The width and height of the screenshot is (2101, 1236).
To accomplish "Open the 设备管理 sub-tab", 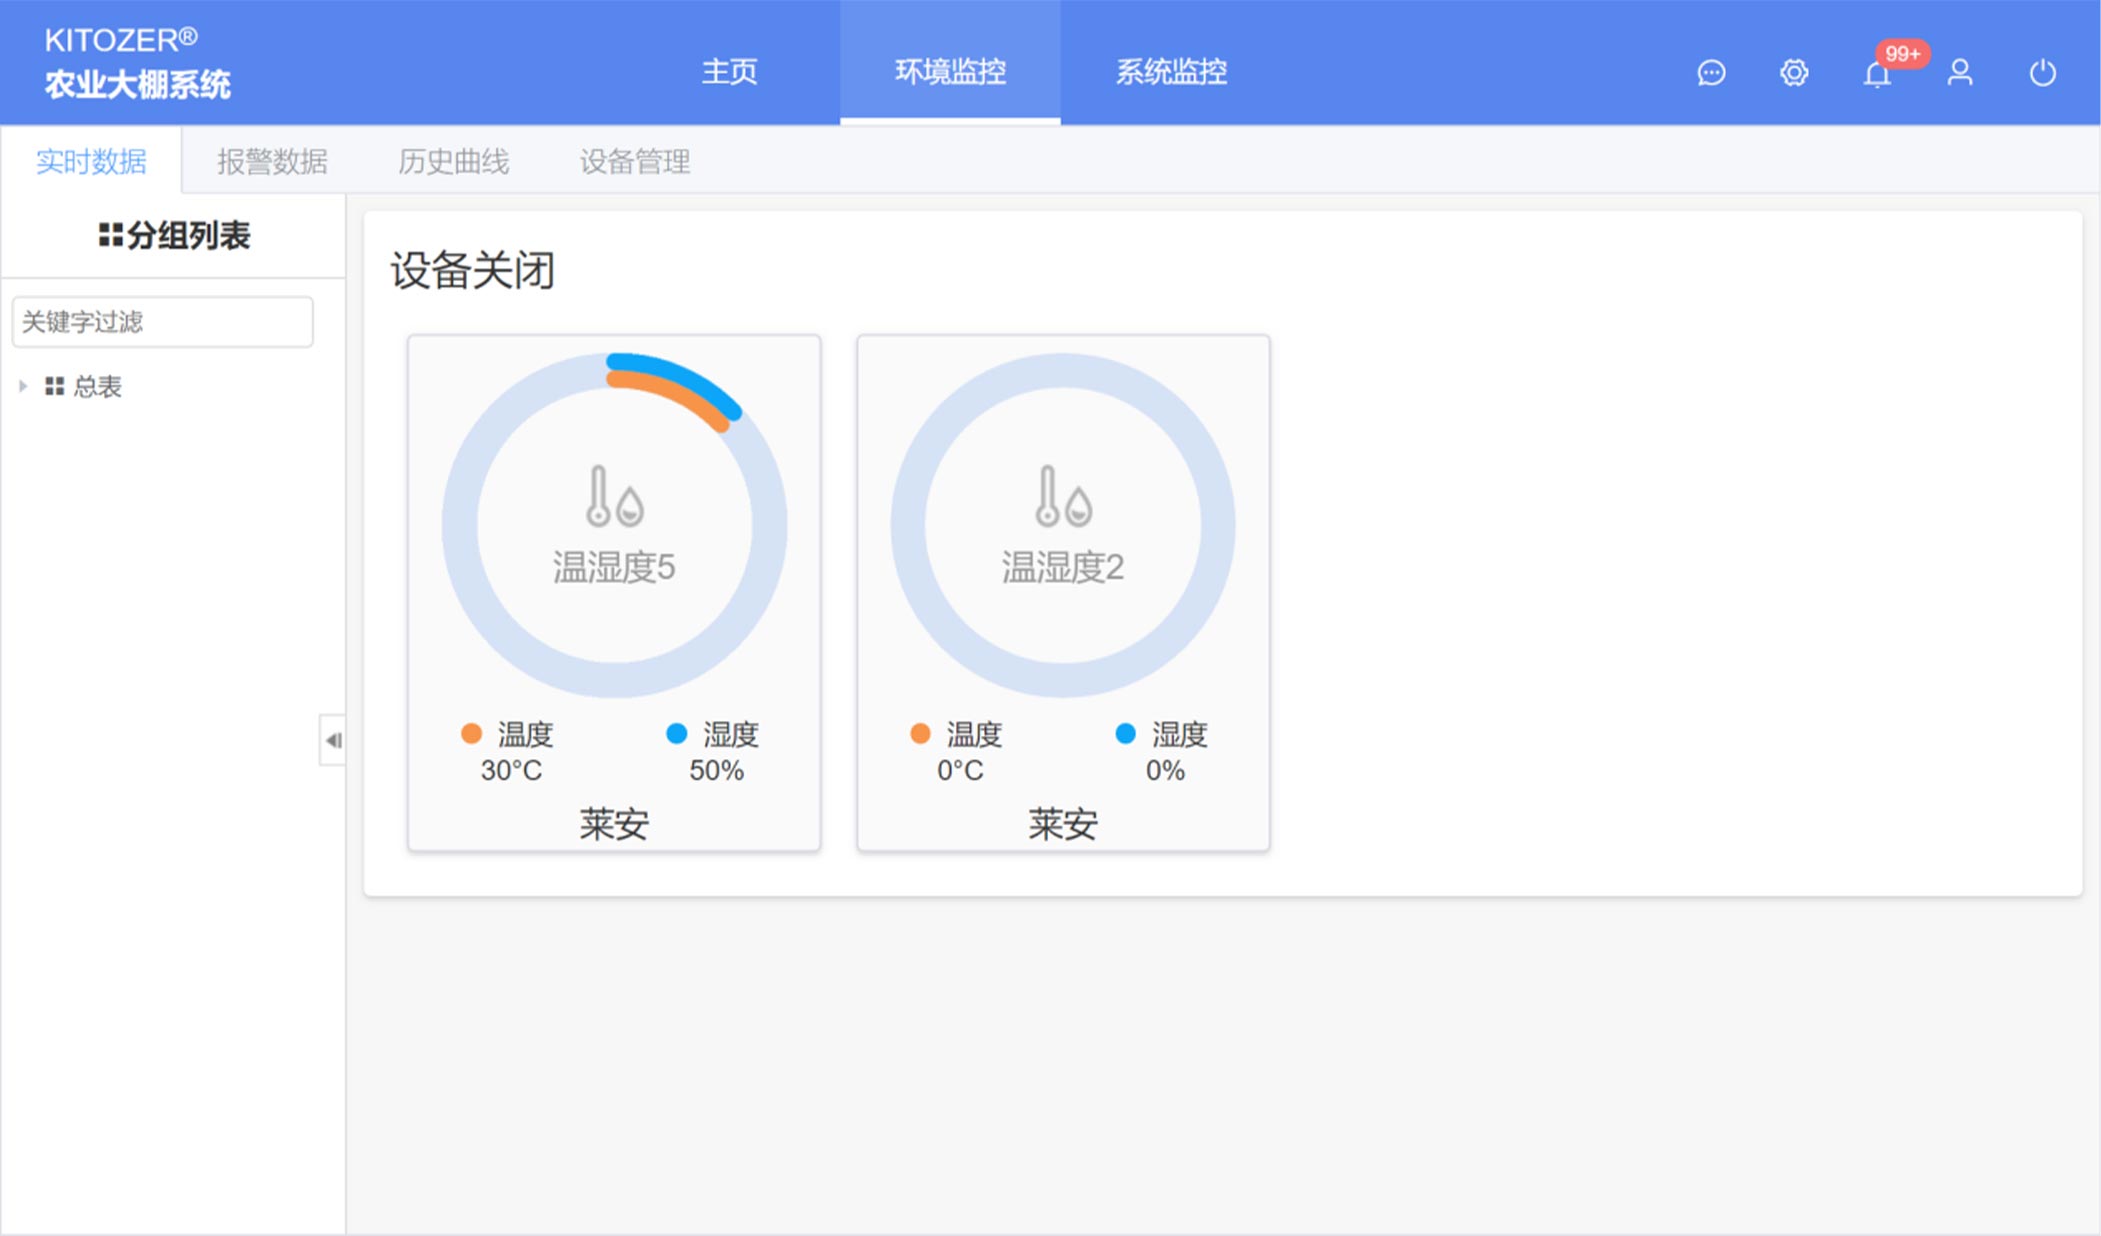I will click(x=635, y=161).
